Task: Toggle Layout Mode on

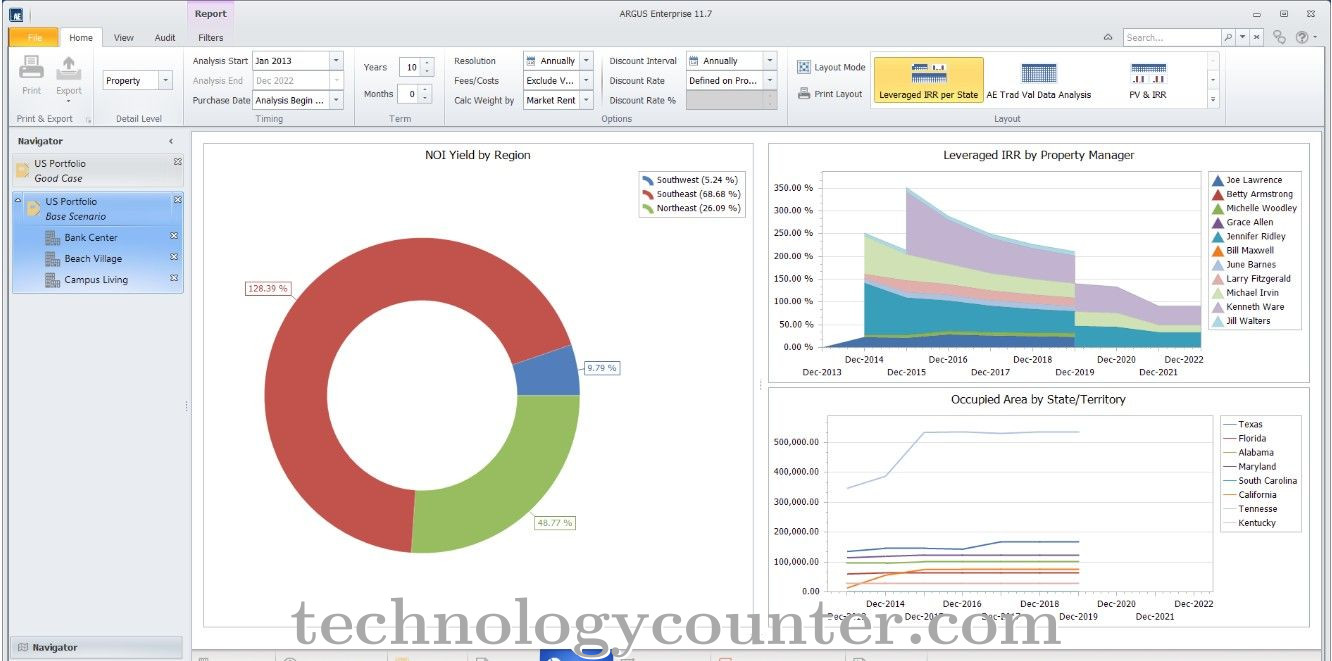Action: (831, 67)
